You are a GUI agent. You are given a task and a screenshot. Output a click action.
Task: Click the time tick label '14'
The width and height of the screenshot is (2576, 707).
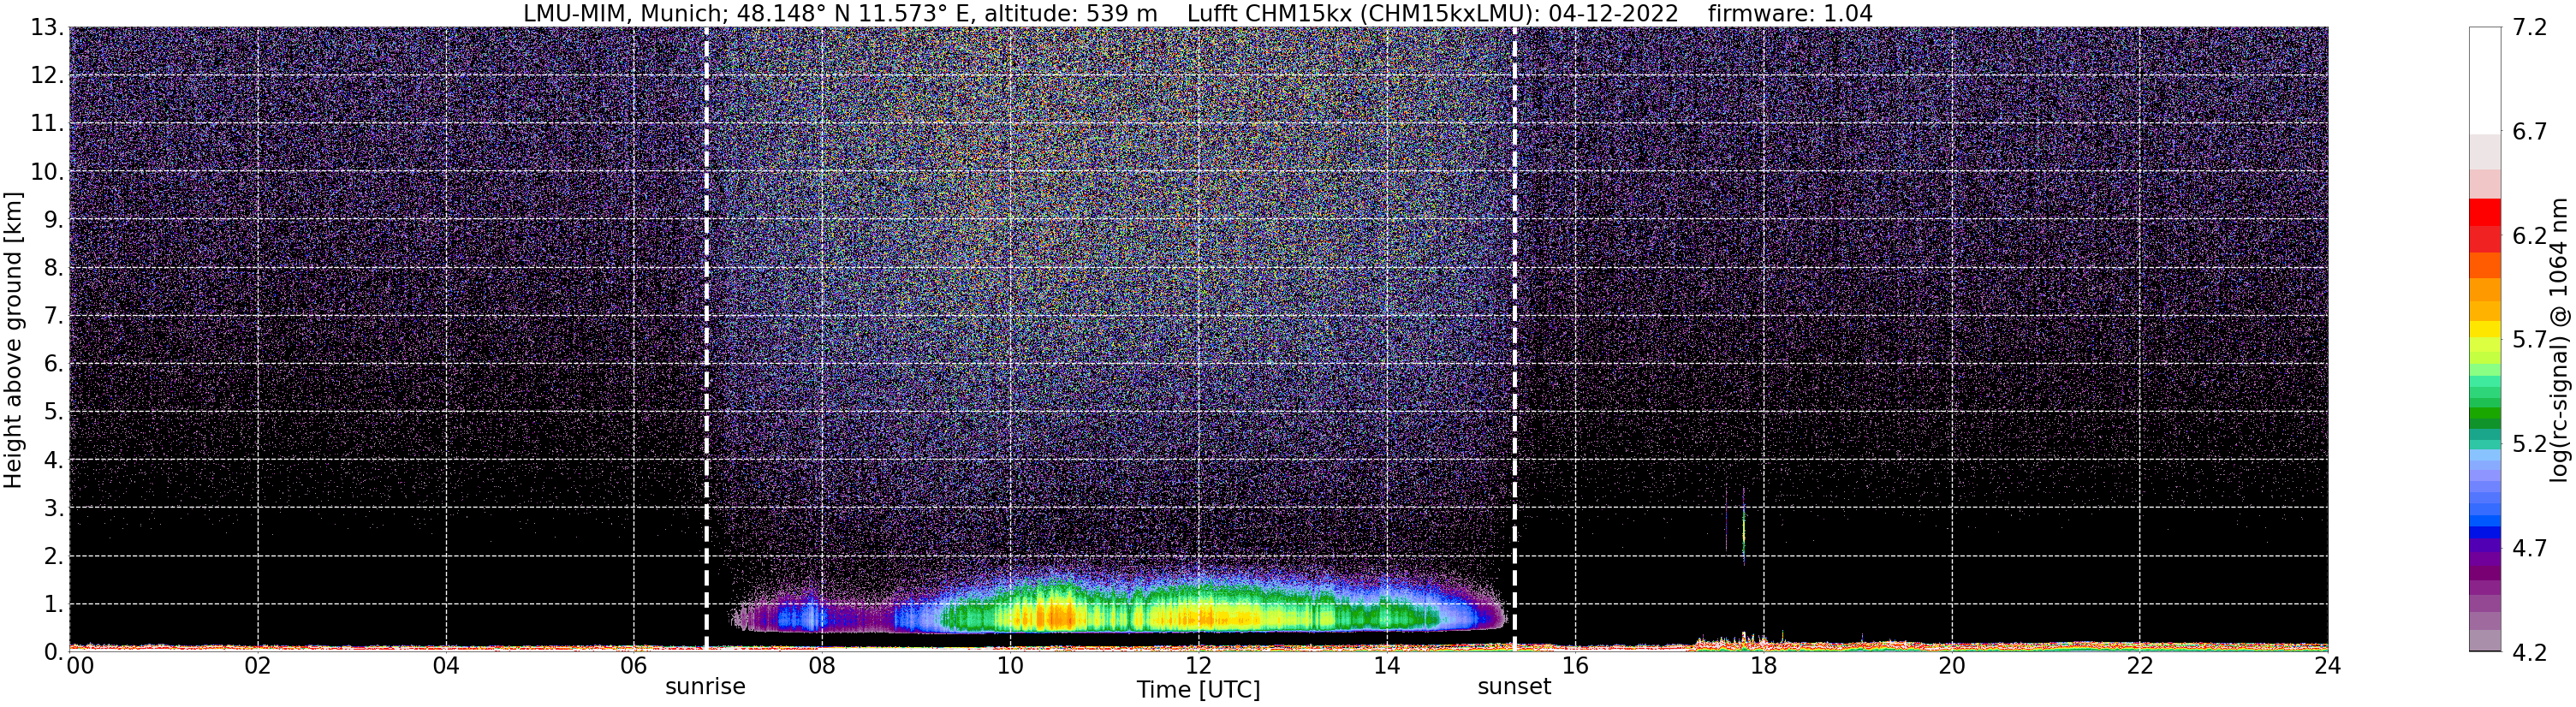pos(1387,666)
